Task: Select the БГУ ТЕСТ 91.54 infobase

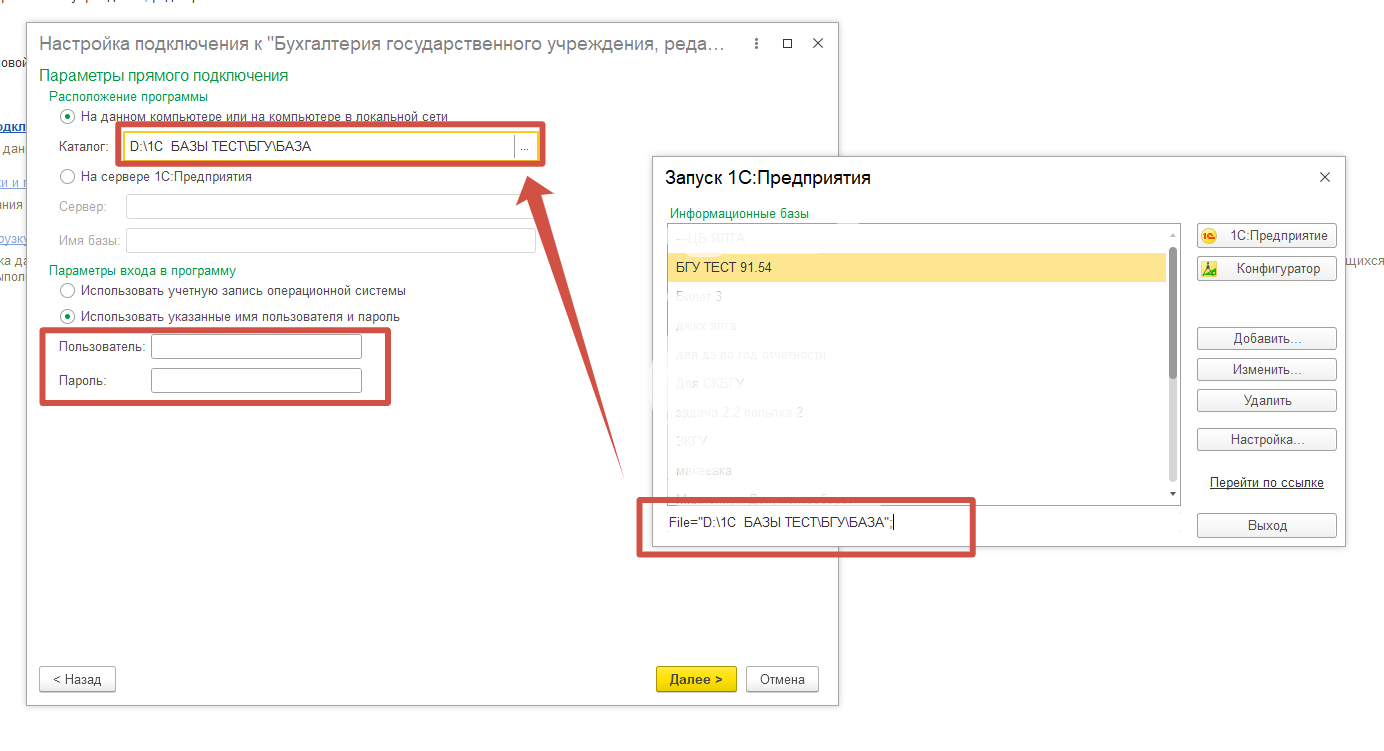Action: pyautogui.click(x=917, y=267)
